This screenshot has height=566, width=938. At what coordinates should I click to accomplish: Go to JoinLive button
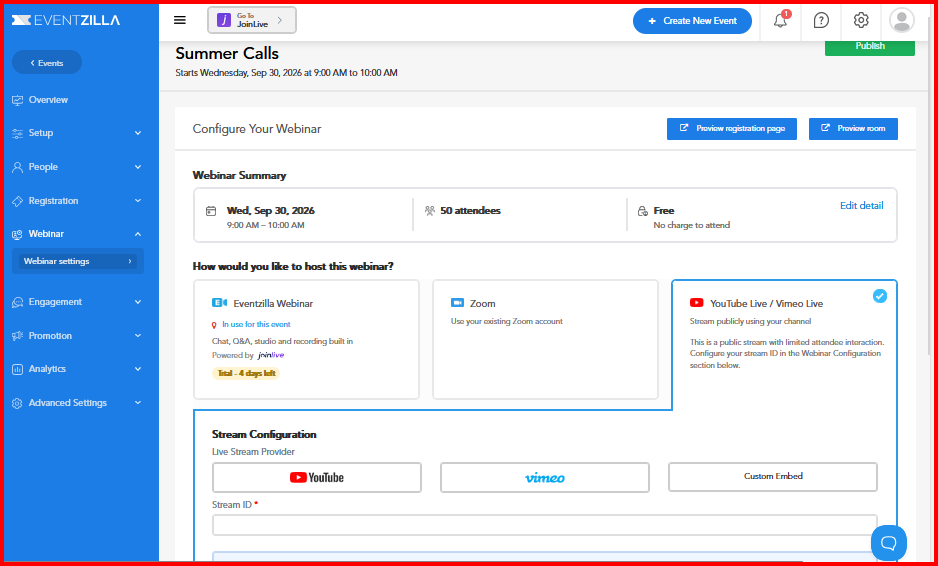pos(252,20)
